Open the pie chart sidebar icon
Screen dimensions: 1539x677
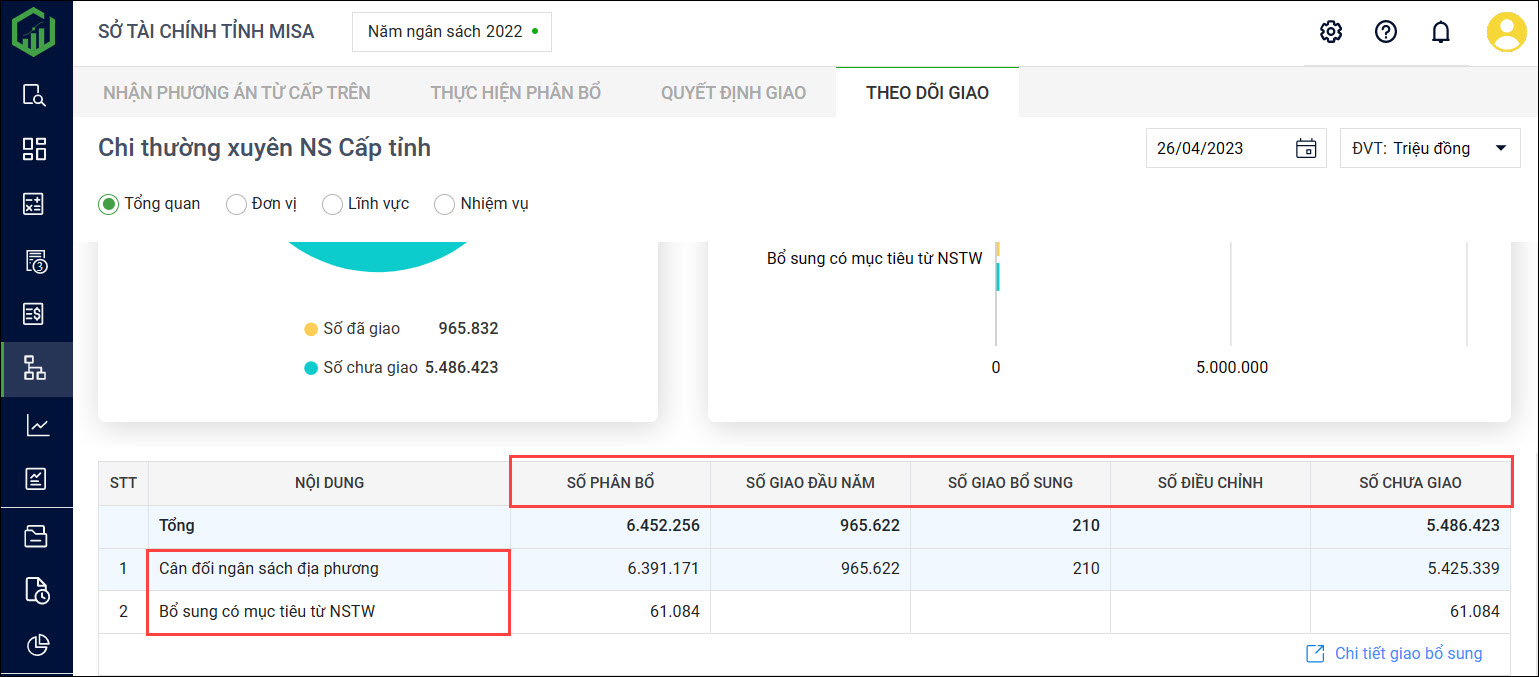37,645
